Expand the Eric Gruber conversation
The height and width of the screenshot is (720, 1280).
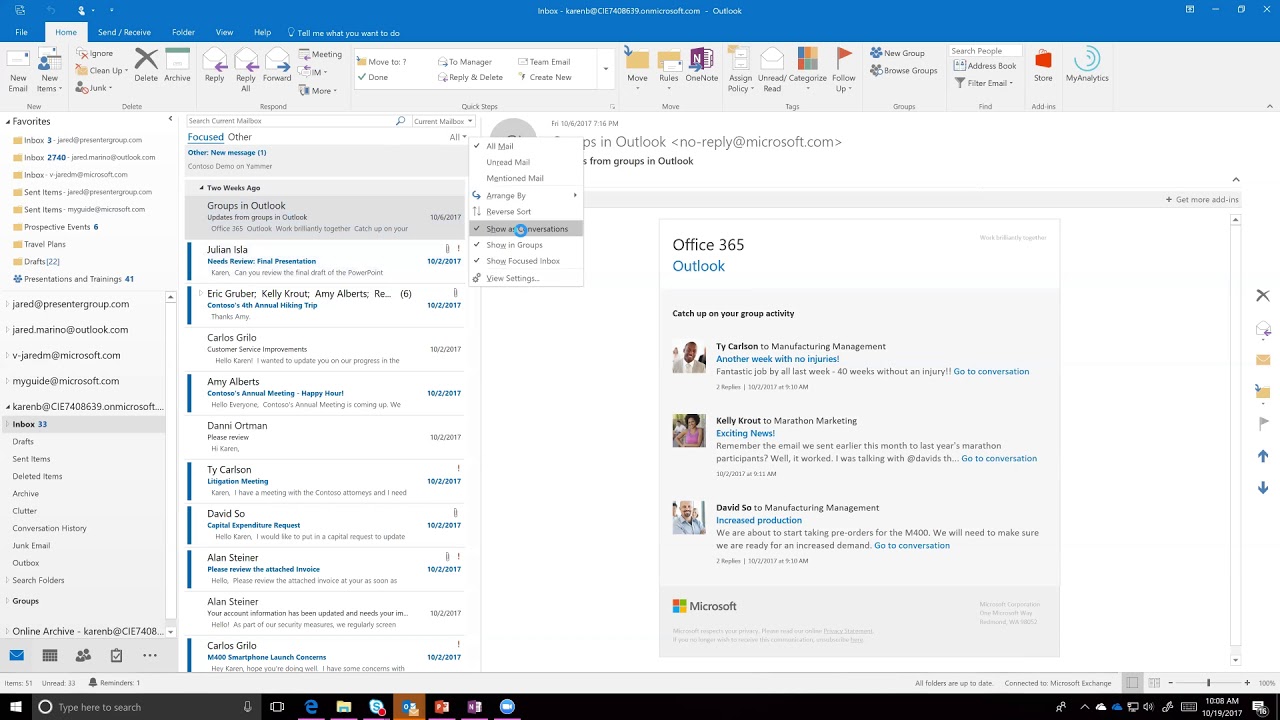pyautogui.click(x=200, y=294)
